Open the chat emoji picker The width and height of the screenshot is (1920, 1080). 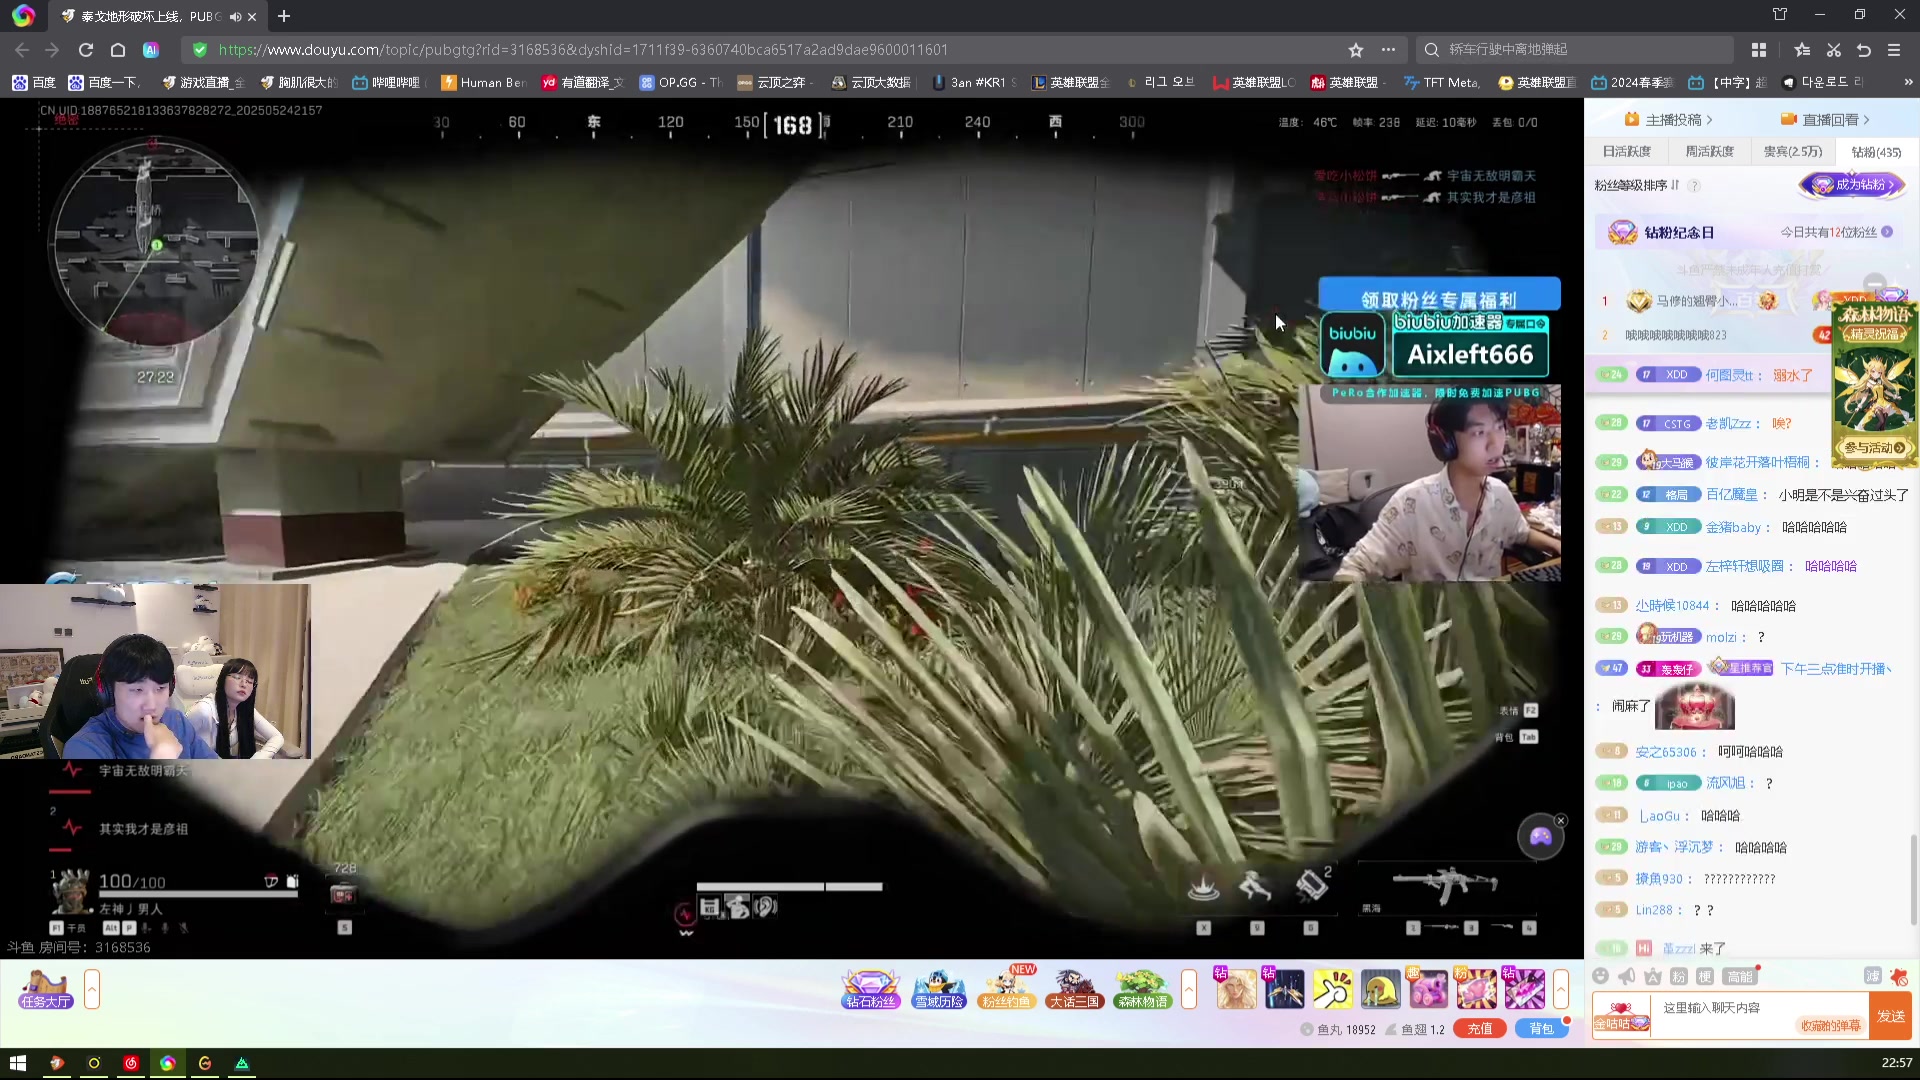1601,977
